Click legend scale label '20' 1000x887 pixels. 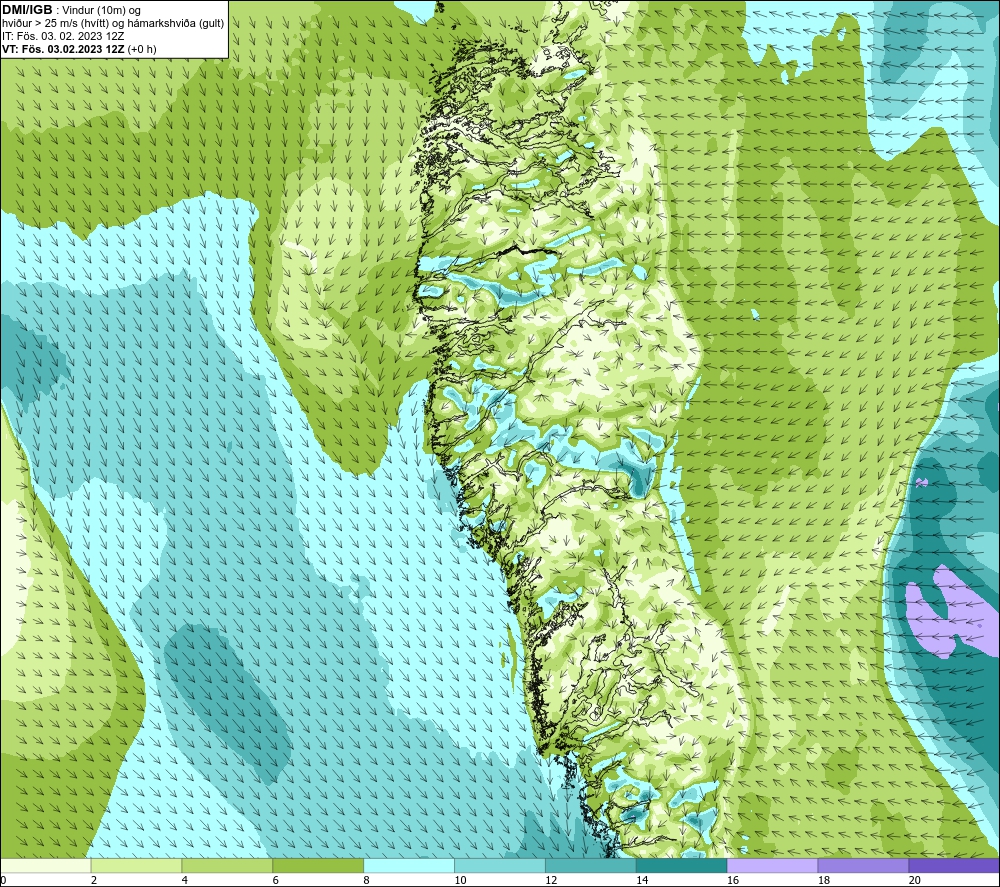tap(915, 880)
